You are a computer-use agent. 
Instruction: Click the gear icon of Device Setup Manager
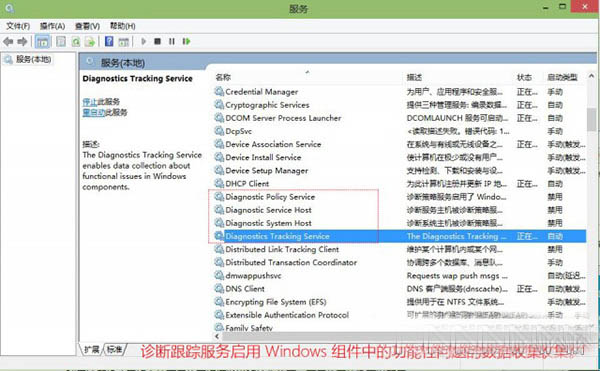219,170
